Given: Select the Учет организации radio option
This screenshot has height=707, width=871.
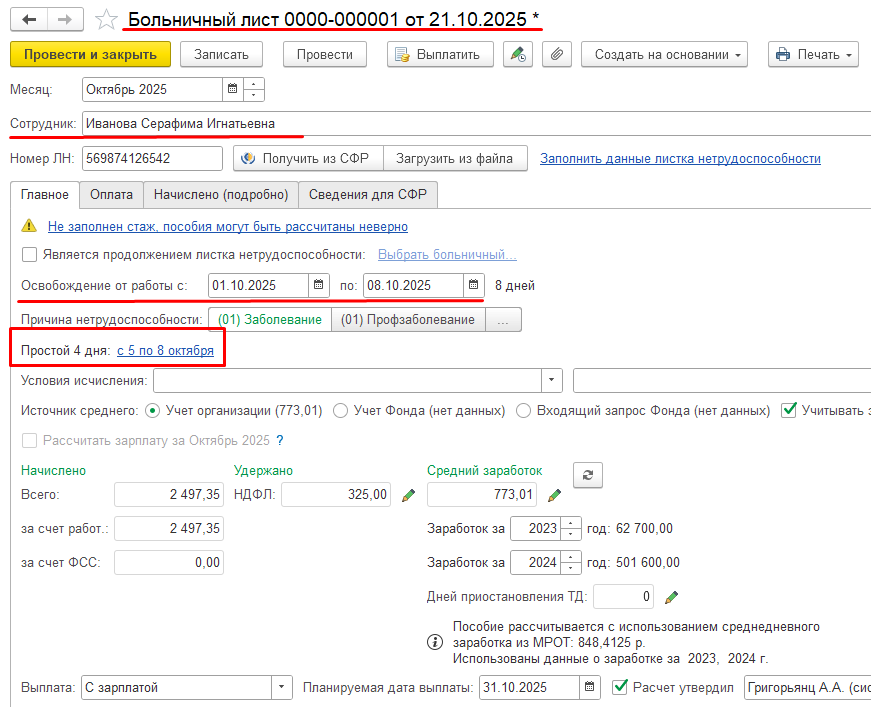Looking at the screenshot, I should pyautogui.click(x=152, y=411).
